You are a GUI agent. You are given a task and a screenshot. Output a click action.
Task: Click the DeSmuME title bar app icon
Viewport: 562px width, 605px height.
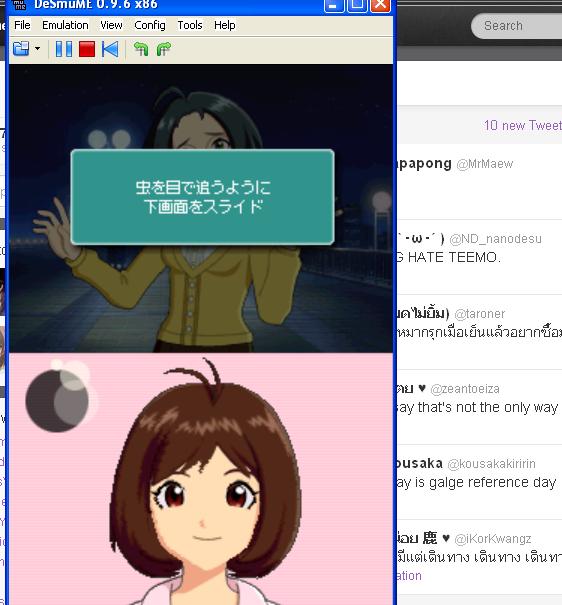click(x=19, y=5)
